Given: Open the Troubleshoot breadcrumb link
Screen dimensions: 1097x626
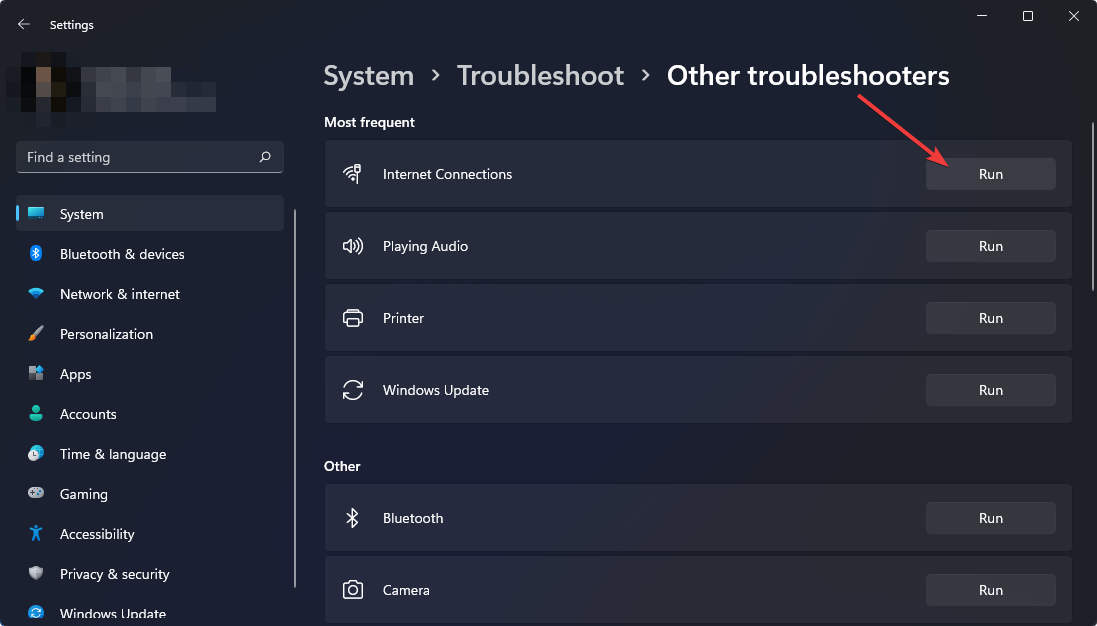Looking at the screenshot, I should click(x=540, y=75).
